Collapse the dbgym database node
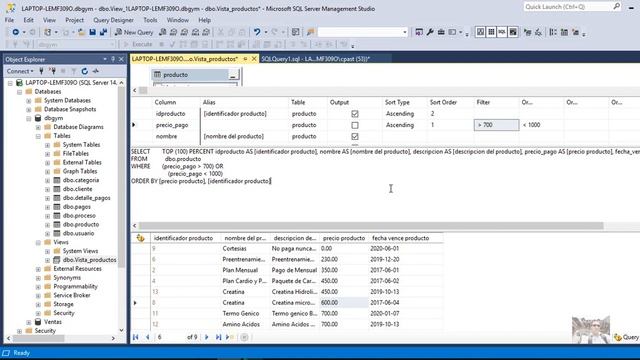The image size is (640, 360). pyautogui.click(x=29, y=118)
